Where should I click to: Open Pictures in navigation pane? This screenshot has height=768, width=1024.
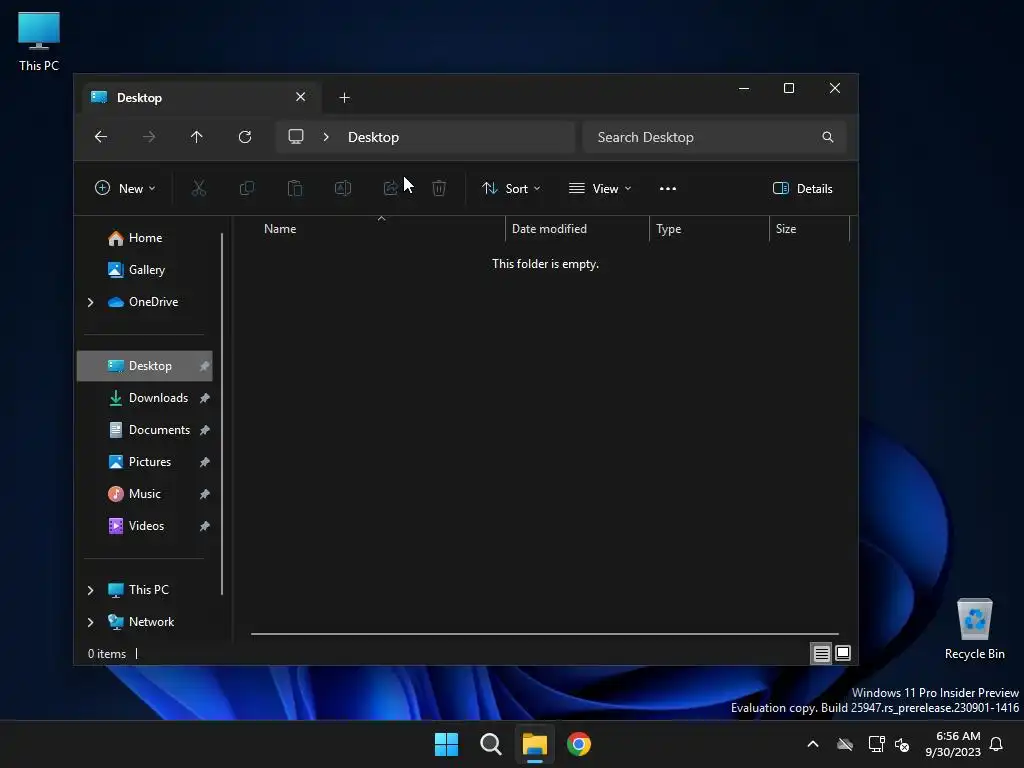tap(150, 462)
